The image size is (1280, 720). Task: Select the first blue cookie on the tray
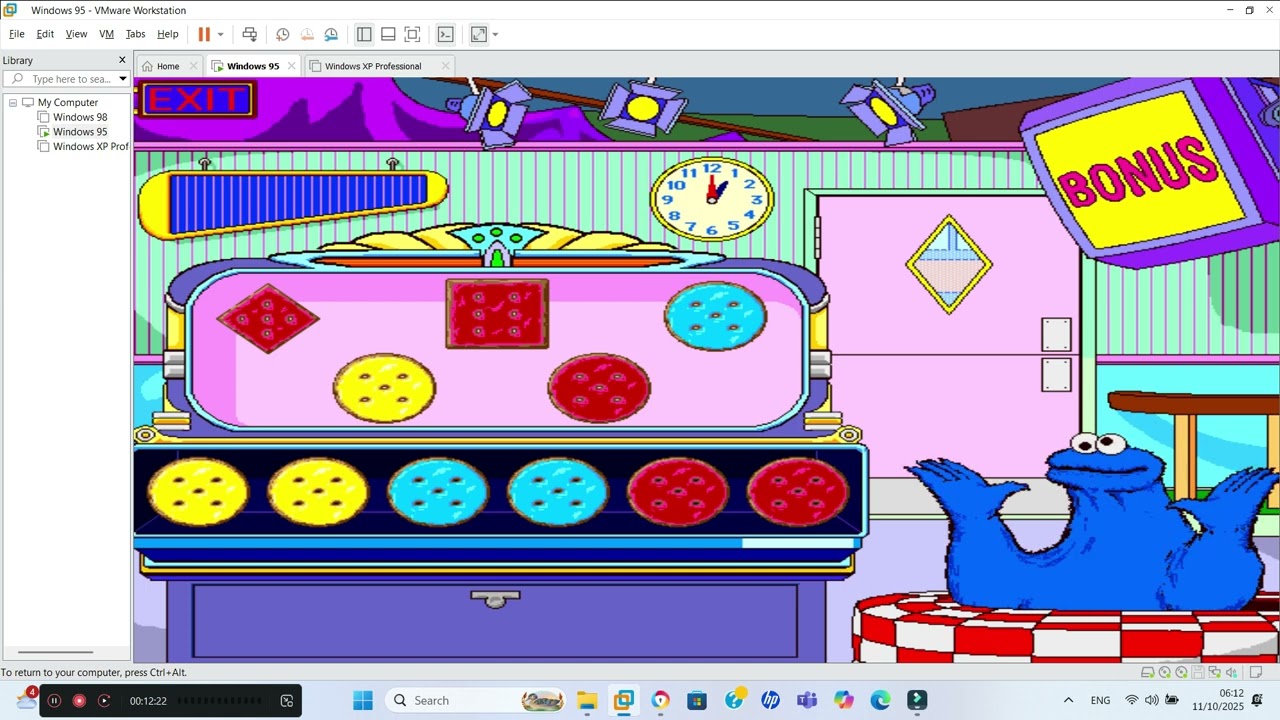438,492
